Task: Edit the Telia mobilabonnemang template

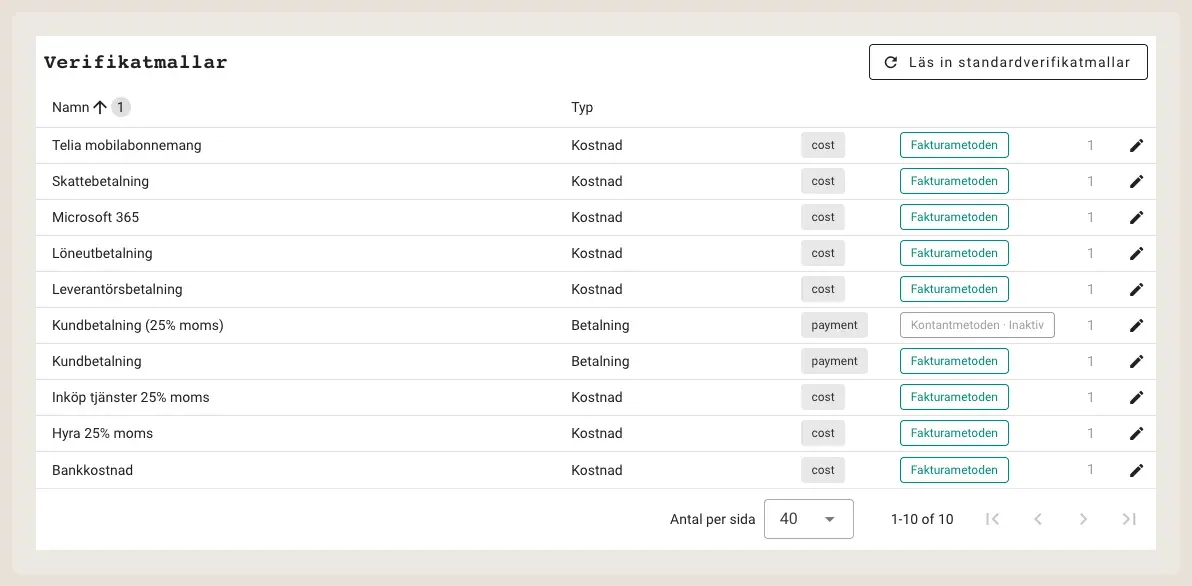Action: (1137, 145)
